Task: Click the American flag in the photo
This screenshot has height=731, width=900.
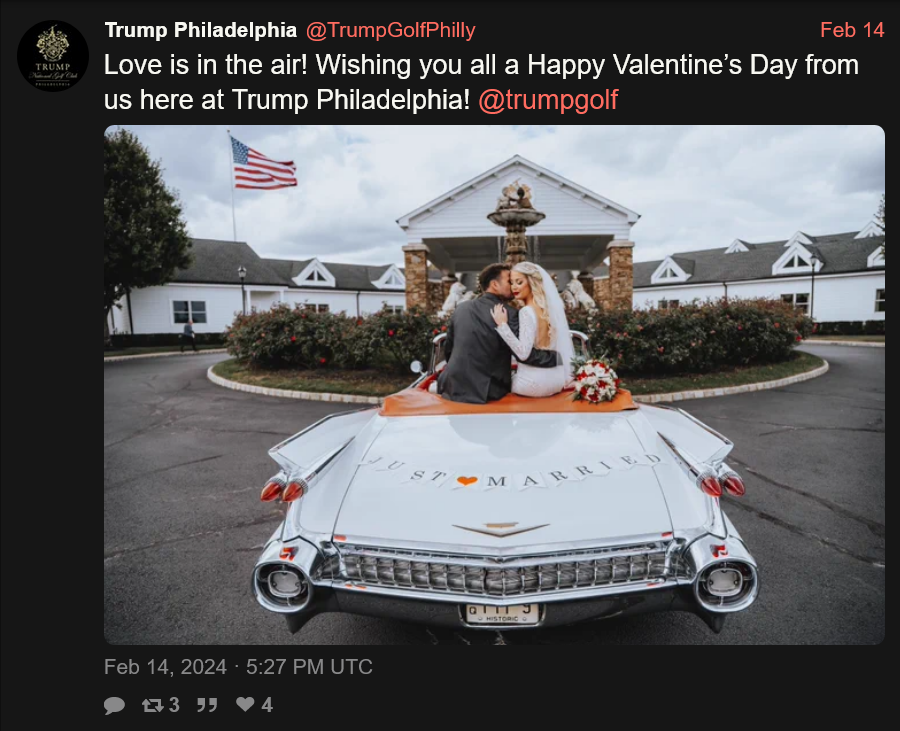Action: point(262,164)
